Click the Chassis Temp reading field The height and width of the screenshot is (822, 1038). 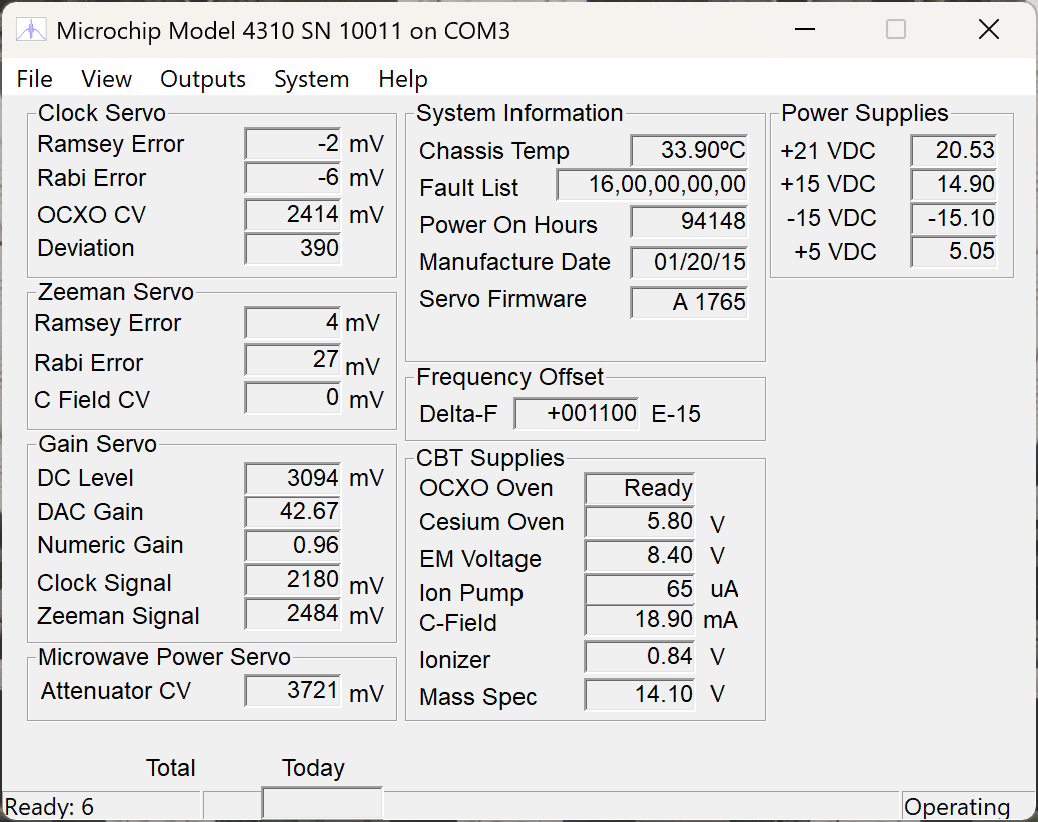click(689, 151)
